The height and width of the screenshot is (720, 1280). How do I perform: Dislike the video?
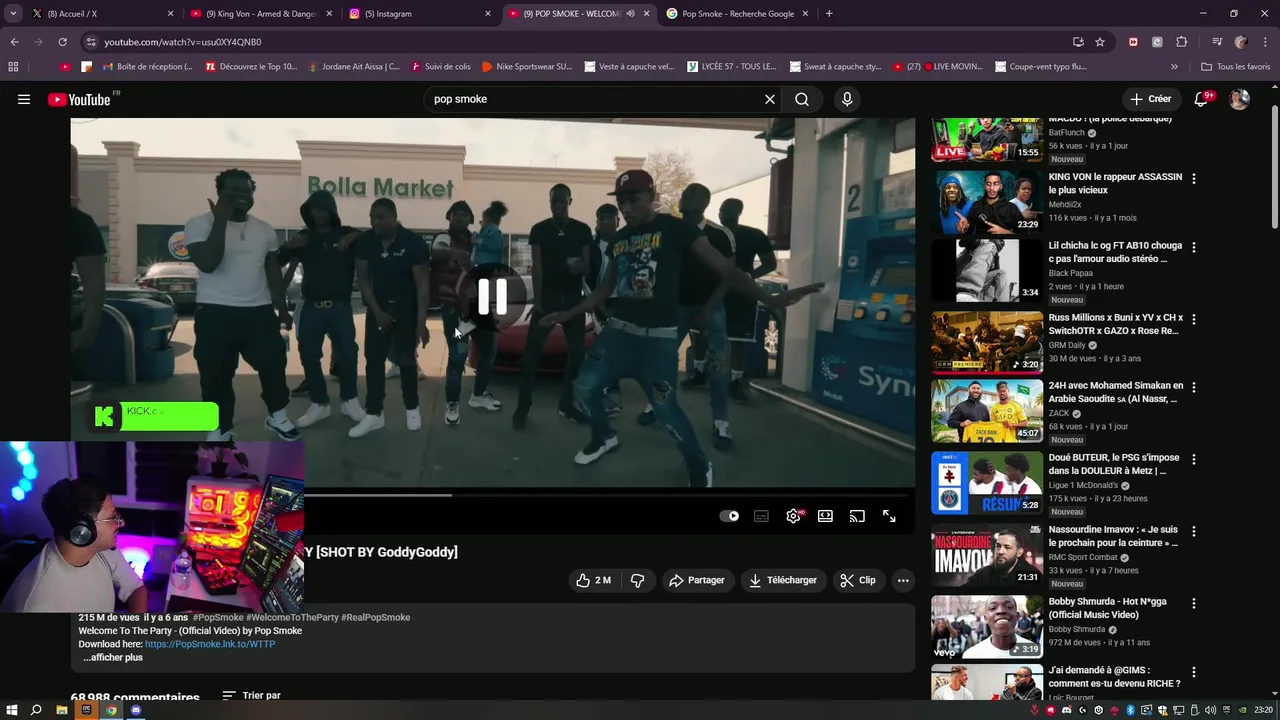pos(638,580)
